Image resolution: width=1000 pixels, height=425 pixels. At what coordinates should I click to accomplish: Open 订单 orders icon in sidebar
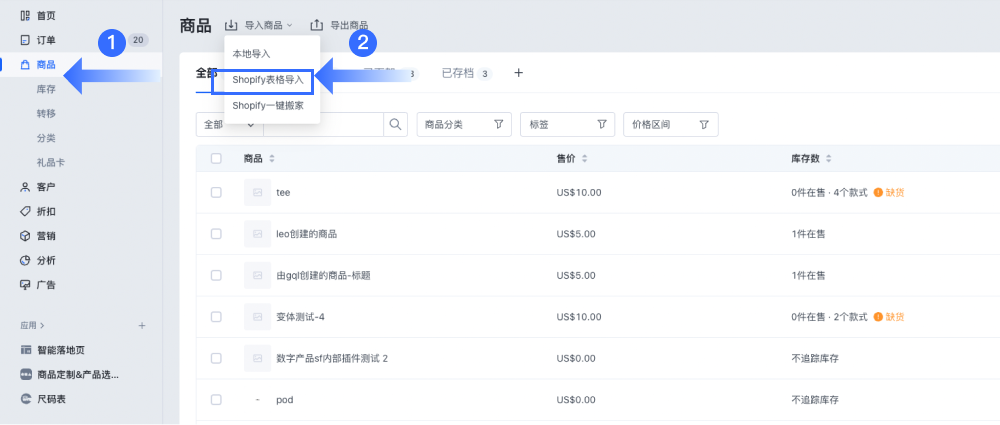click(25, 40)
